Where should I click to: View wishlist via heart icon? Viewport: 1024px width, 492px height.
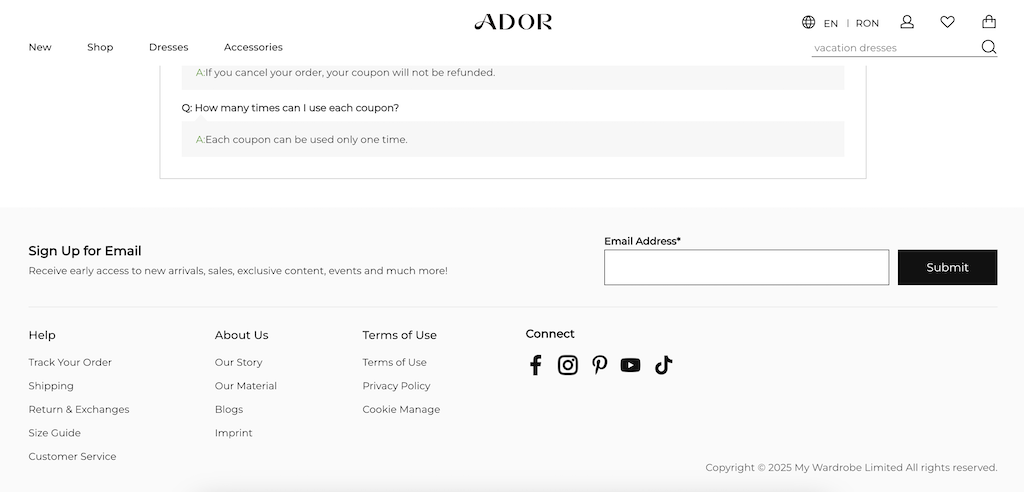pyautogui.click(x=948, y=22)
